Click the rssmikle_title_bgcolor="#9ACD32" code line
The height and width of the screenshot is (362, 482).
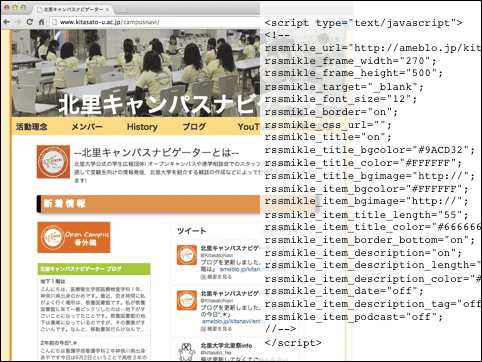click(370, 150)
